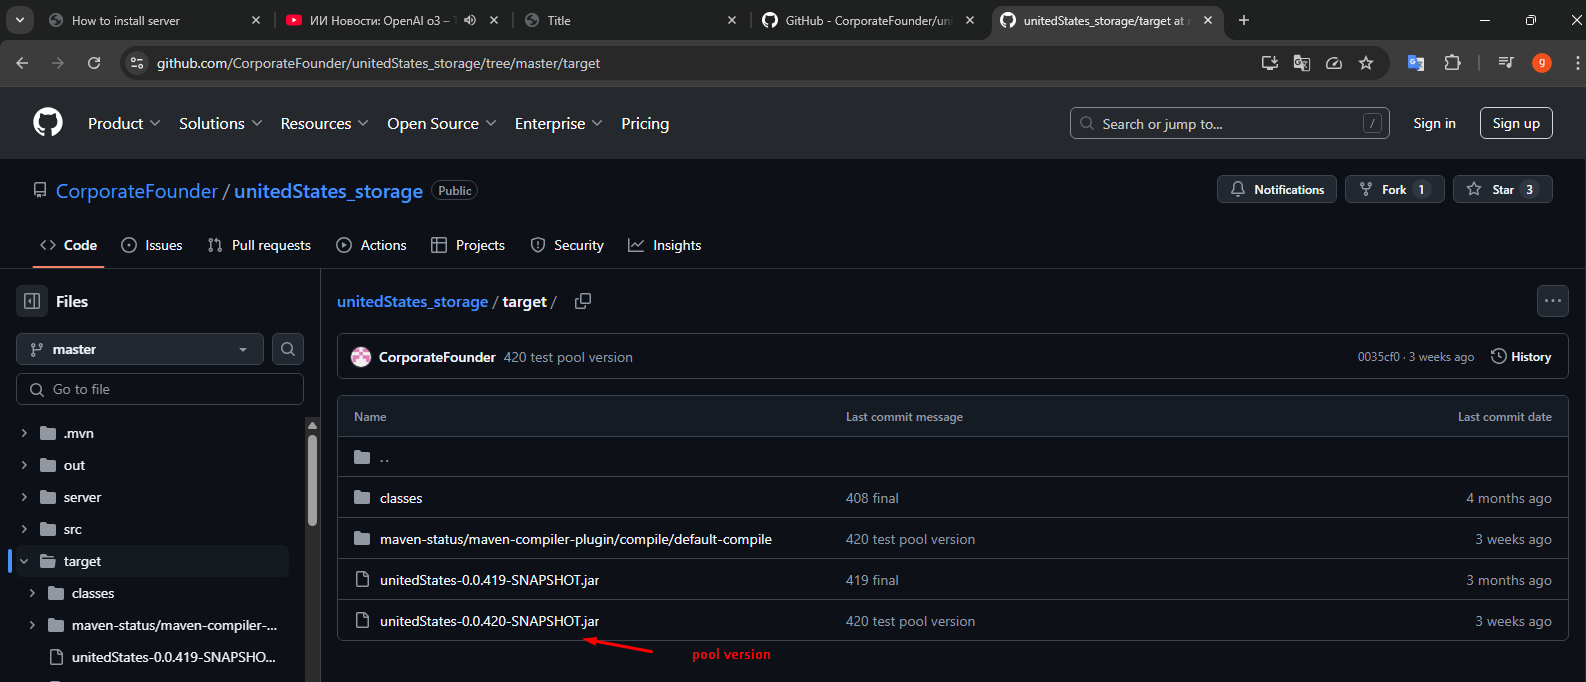Image resolution: width=1586 pixels, height=682 pixels.
Task: Click the GitHub logo icon
Action: (x=48, y=123)
